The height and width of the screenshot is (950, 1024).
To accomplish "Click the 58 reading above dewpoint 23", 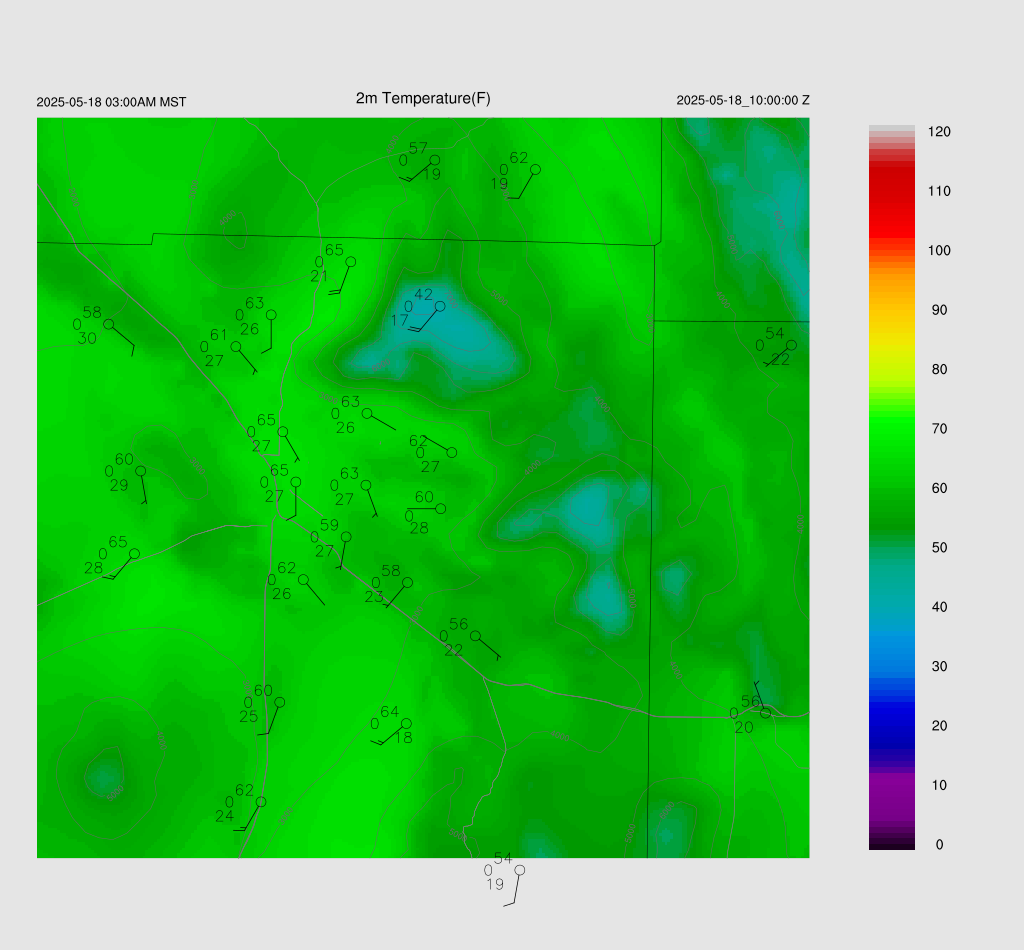I will pos(391,571).
